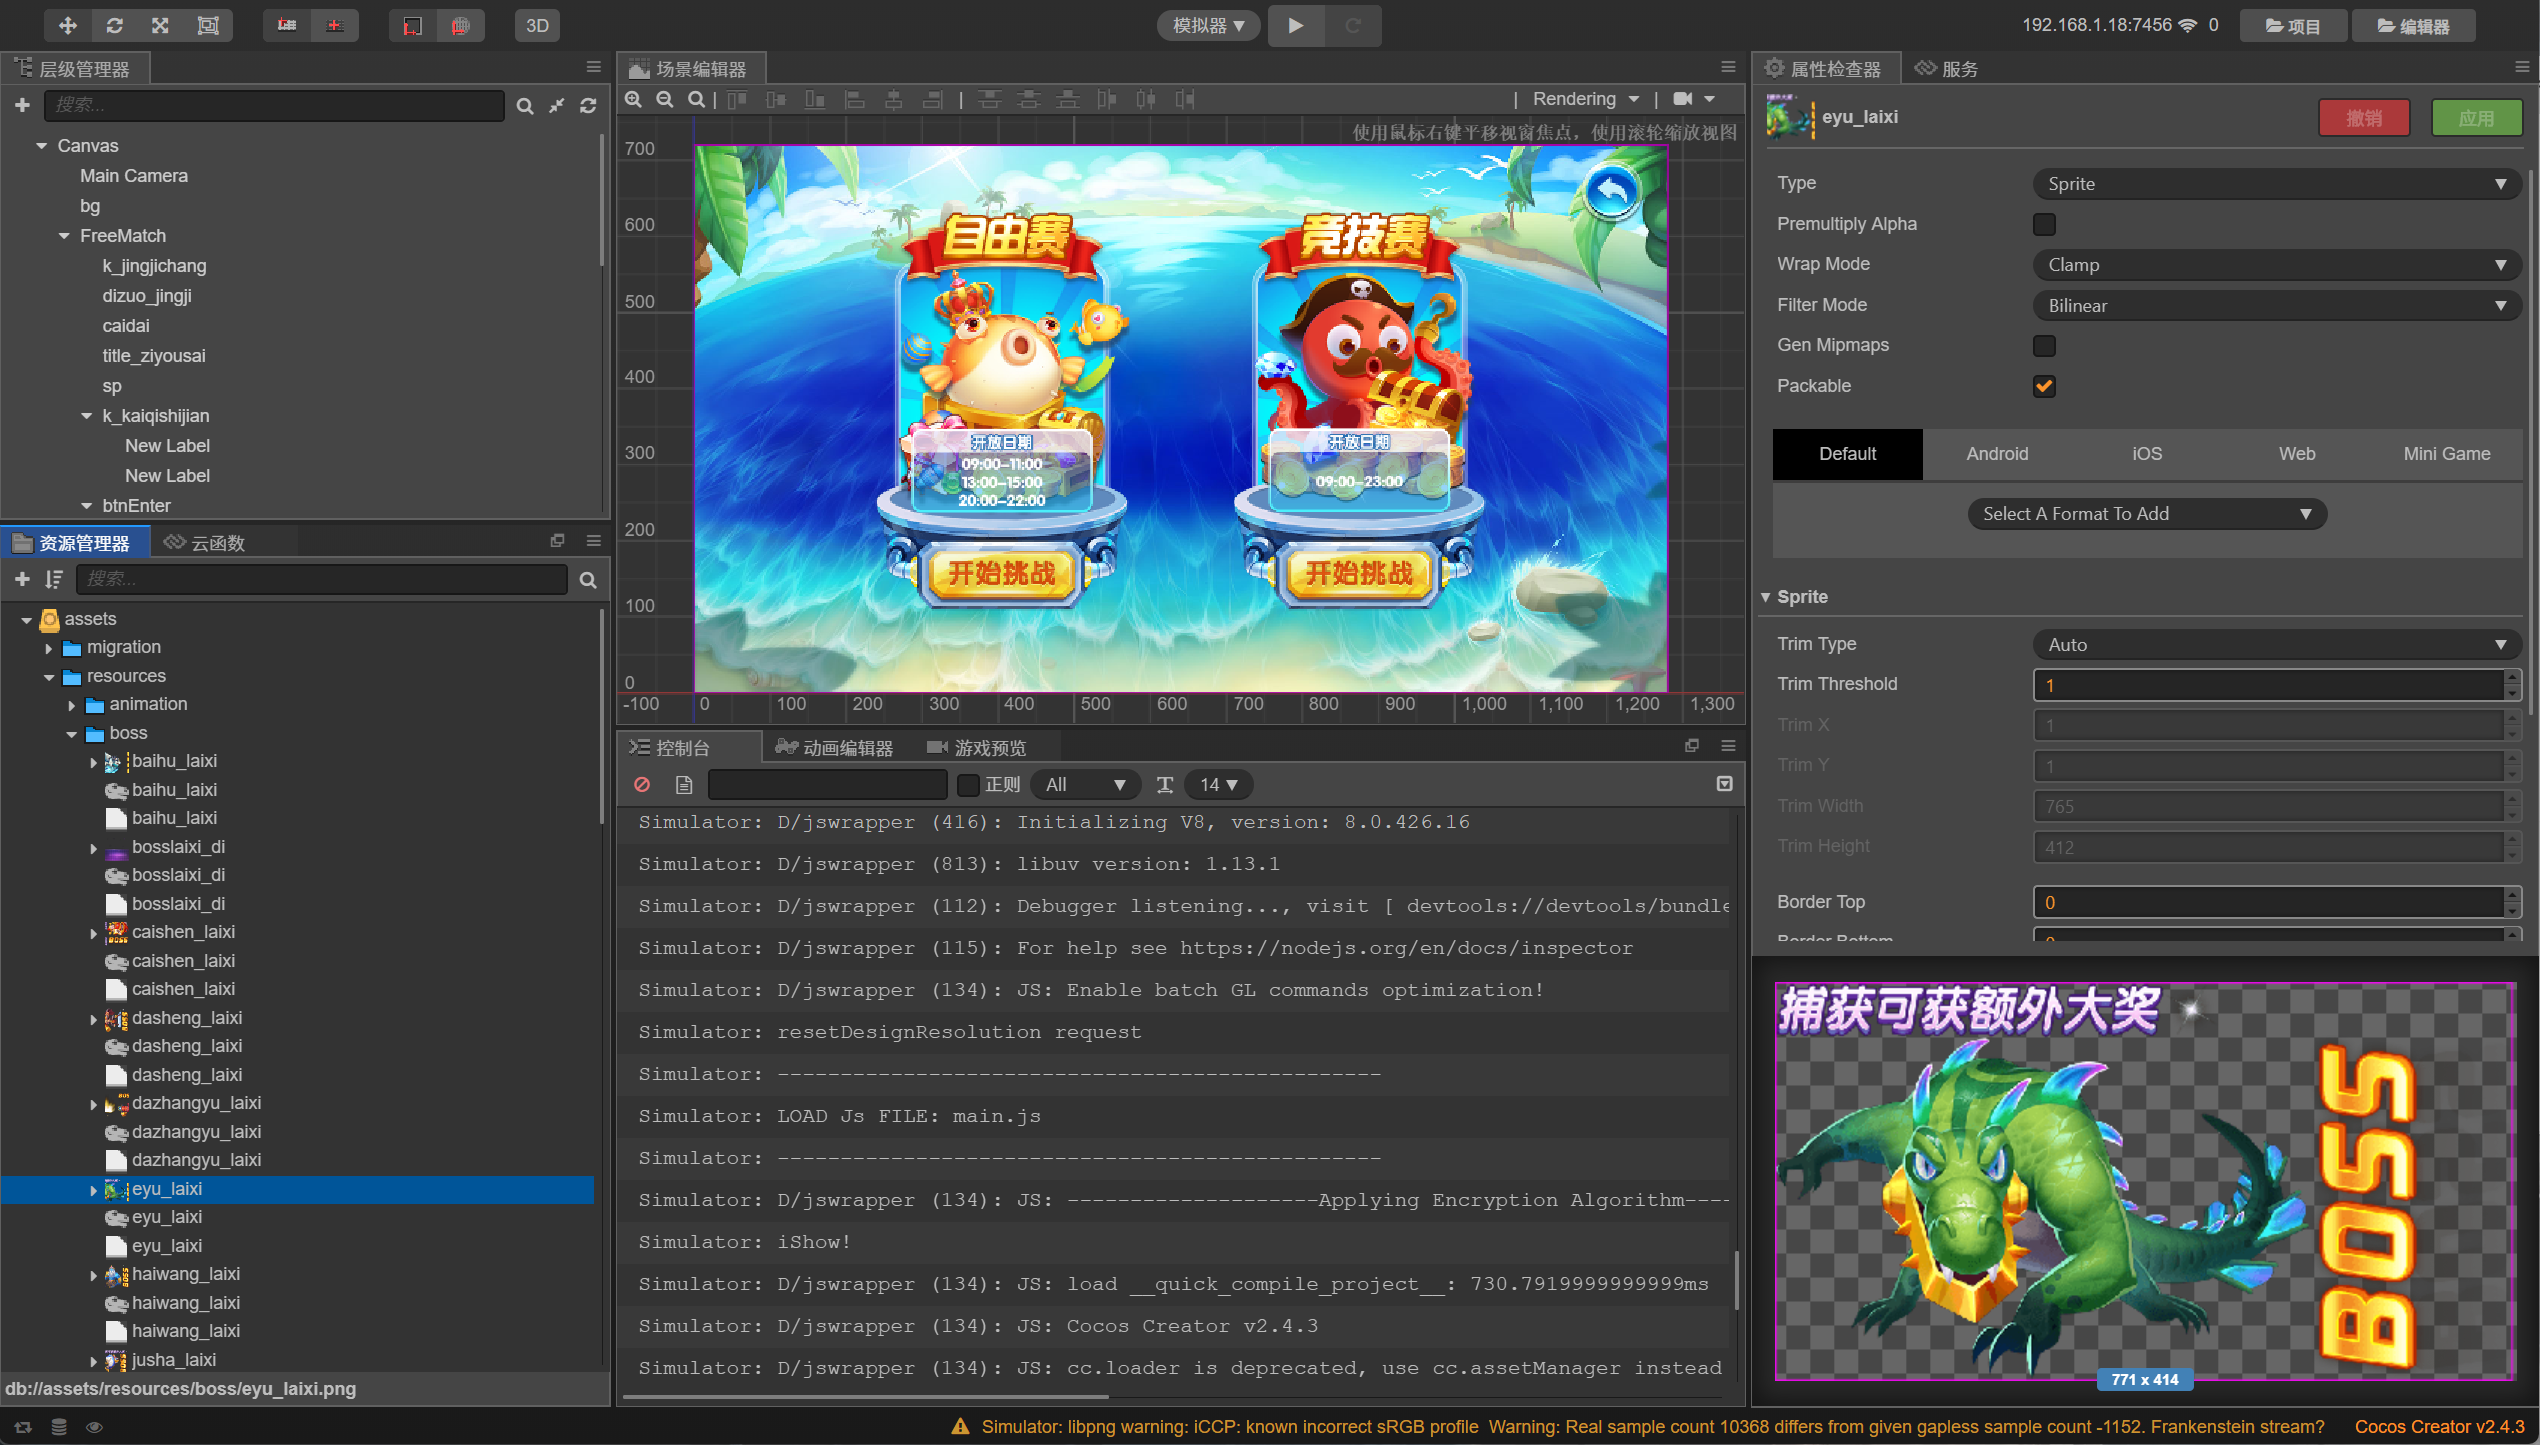Image resolution: width=2540 pixels, height=1445 pixels.
Task: Click the Play preview button
Action: click(x=1295, y=25)
